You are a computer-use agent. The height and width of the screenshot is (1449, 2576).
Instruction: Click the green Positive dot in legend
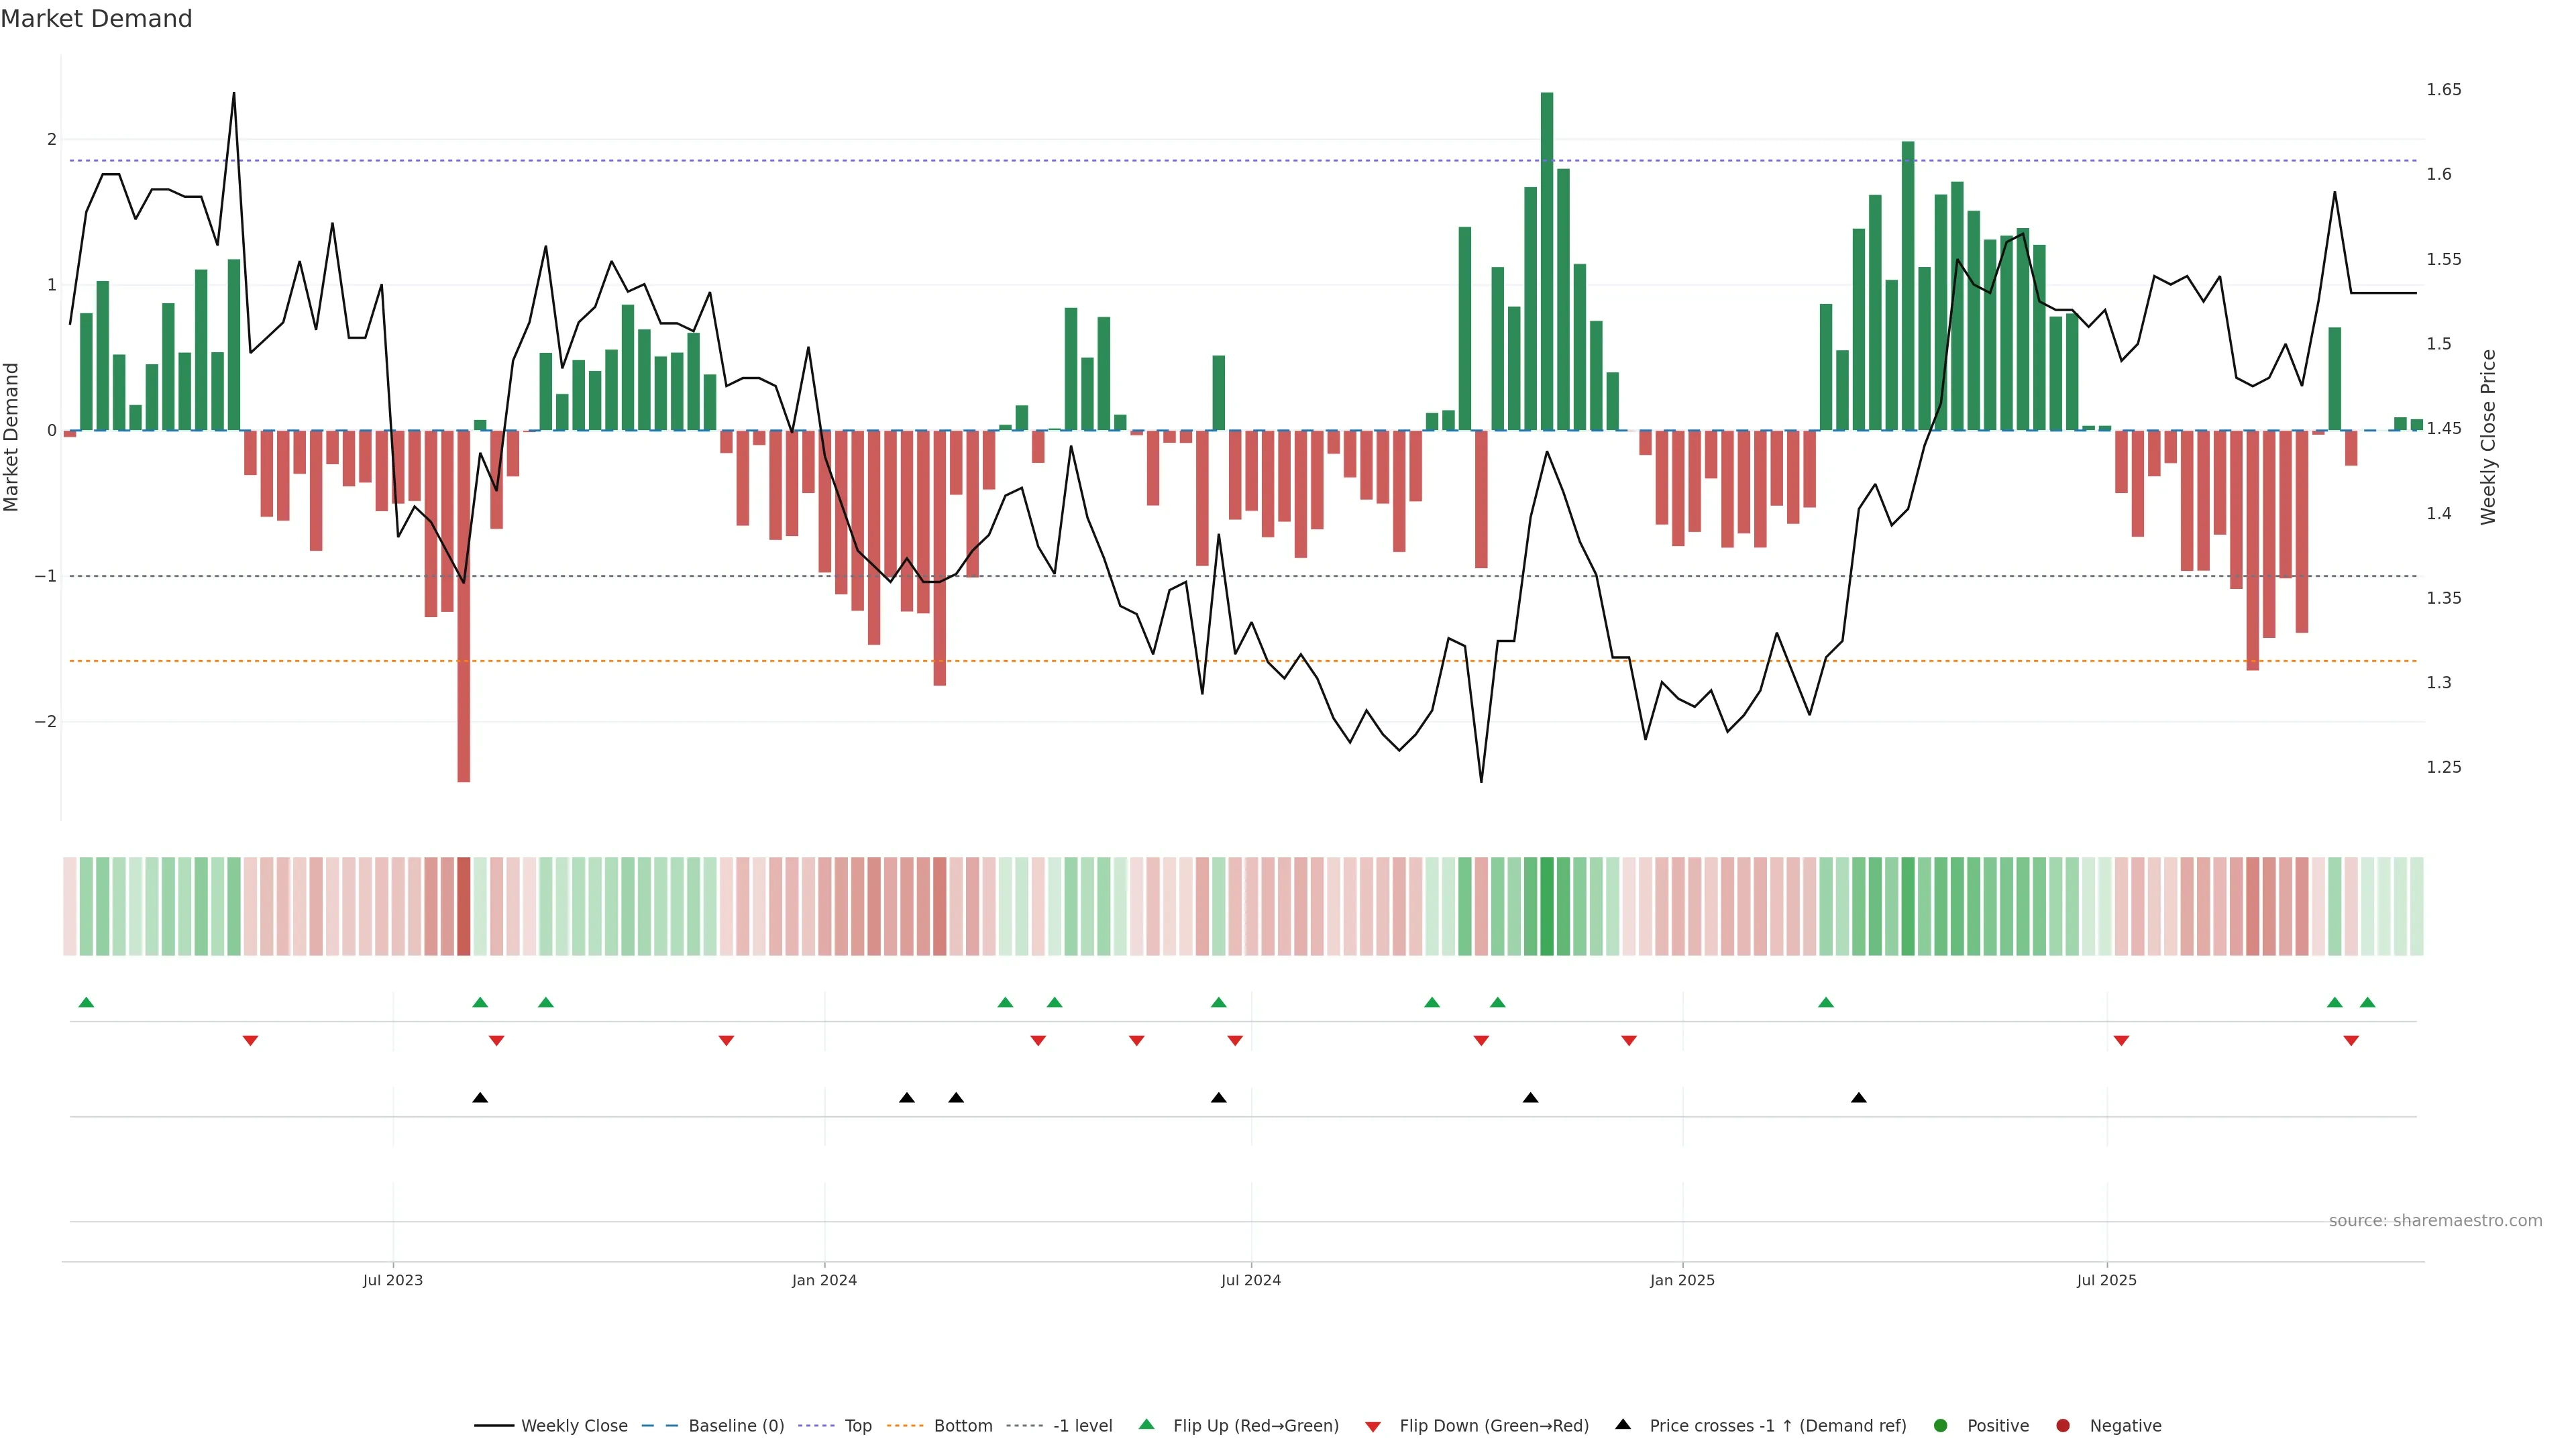coord(1941,1426)
